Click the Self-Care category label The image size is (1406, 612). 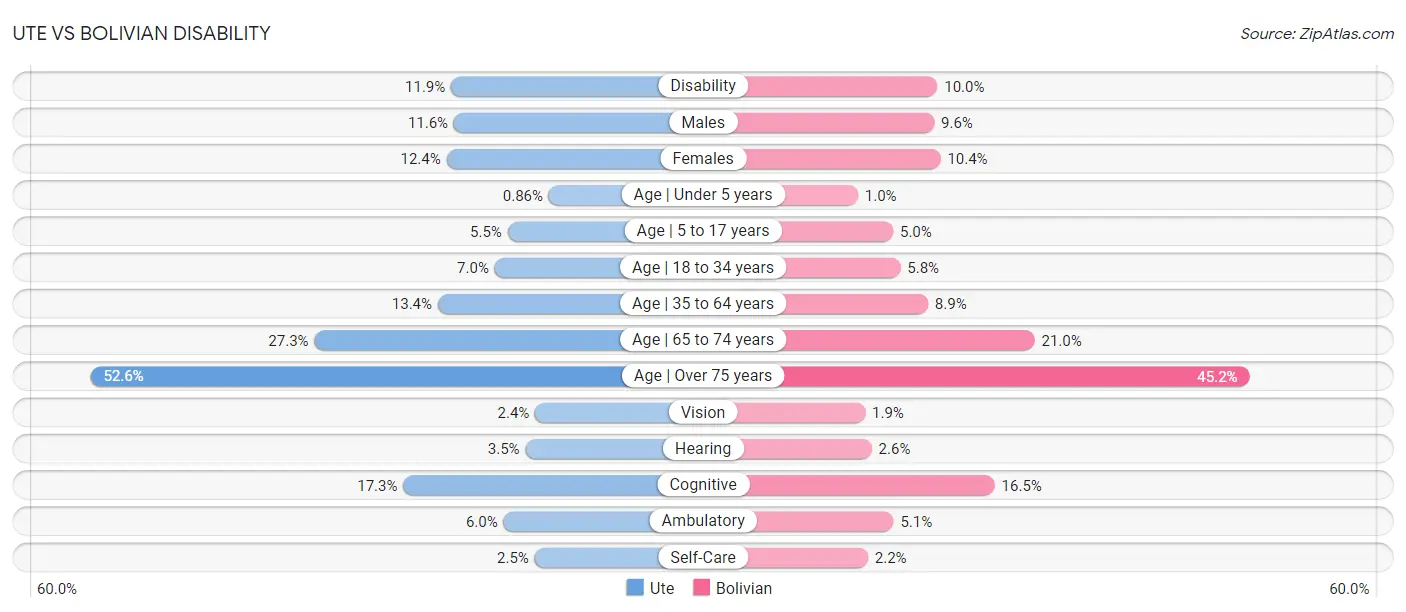pos(703,557)
